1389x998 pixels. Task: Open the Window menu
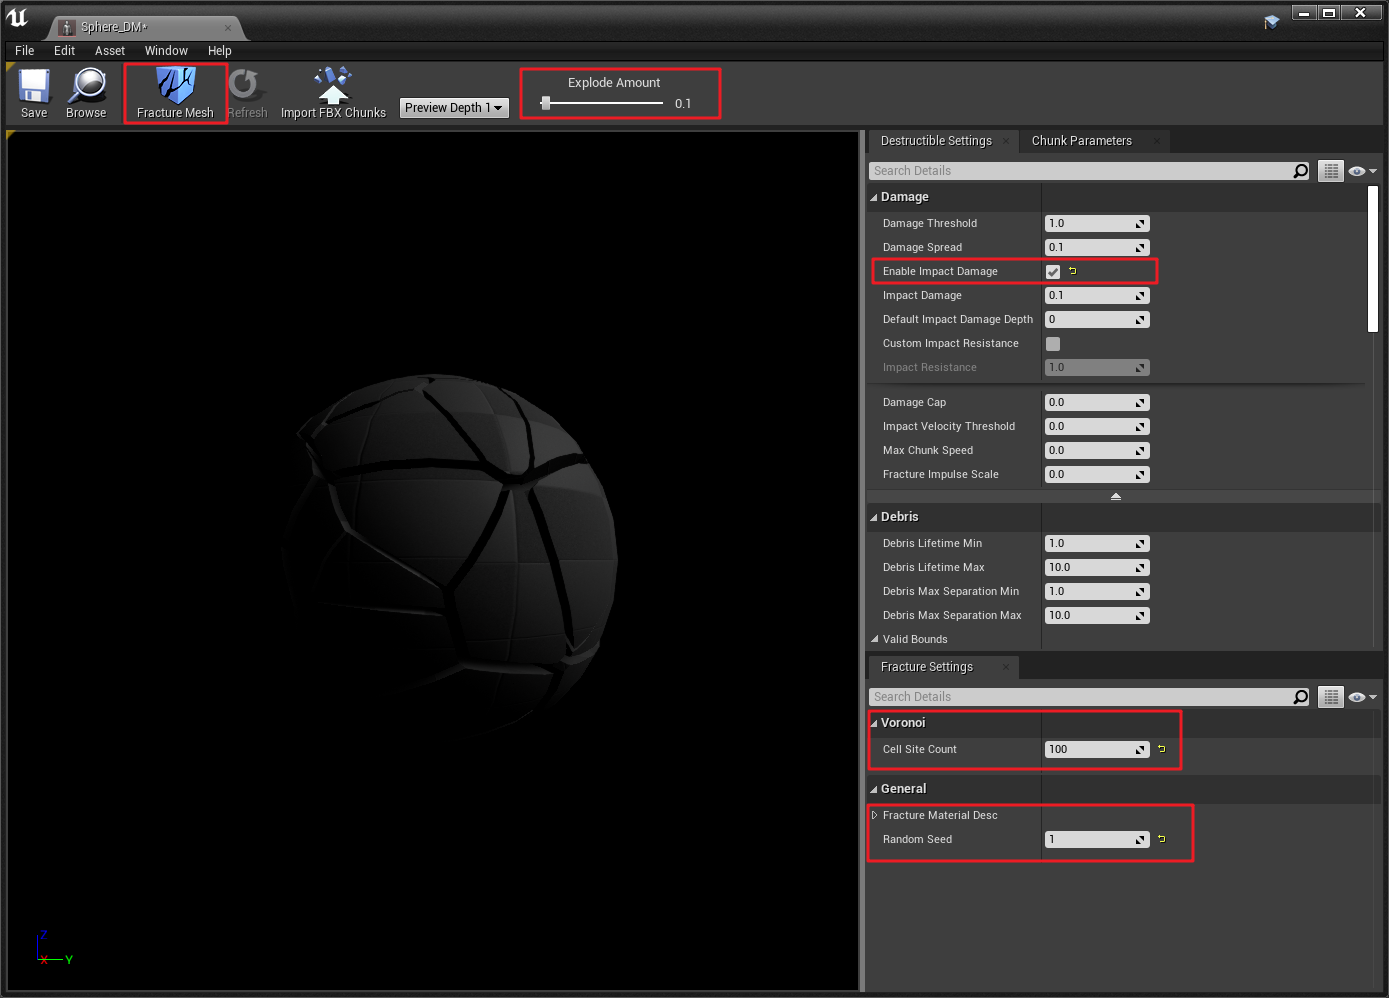pos(166,51)
